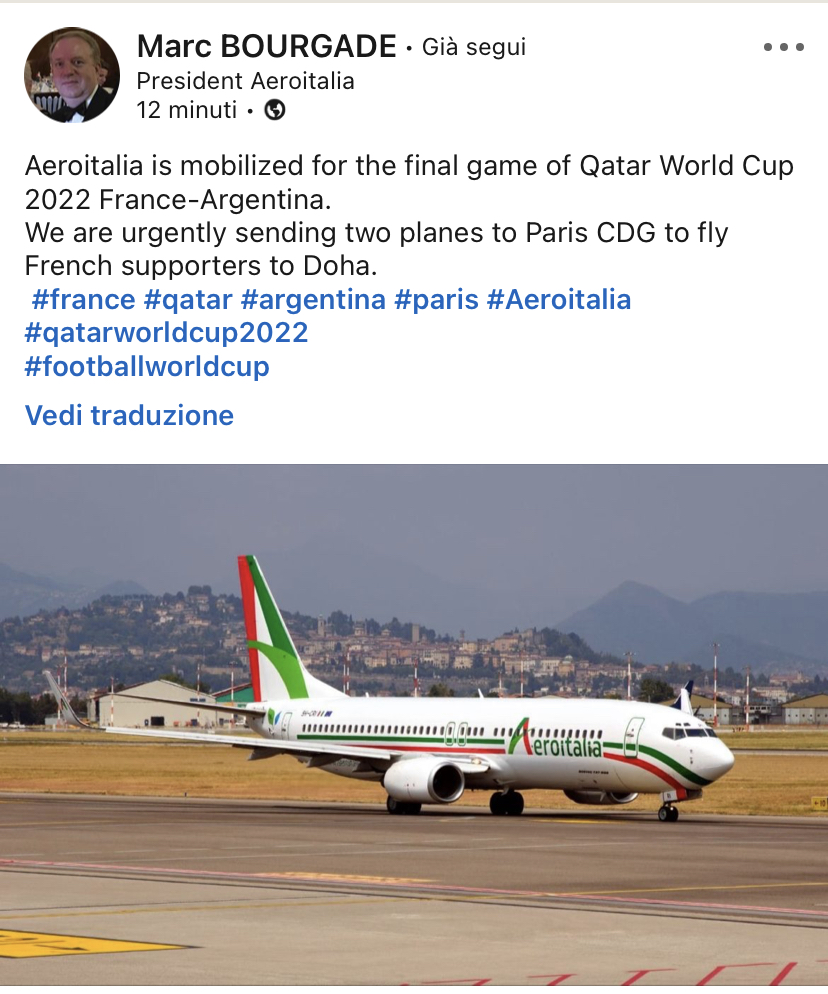
Task: Open the #qatar hashtag
Action: tap(188, 299)
